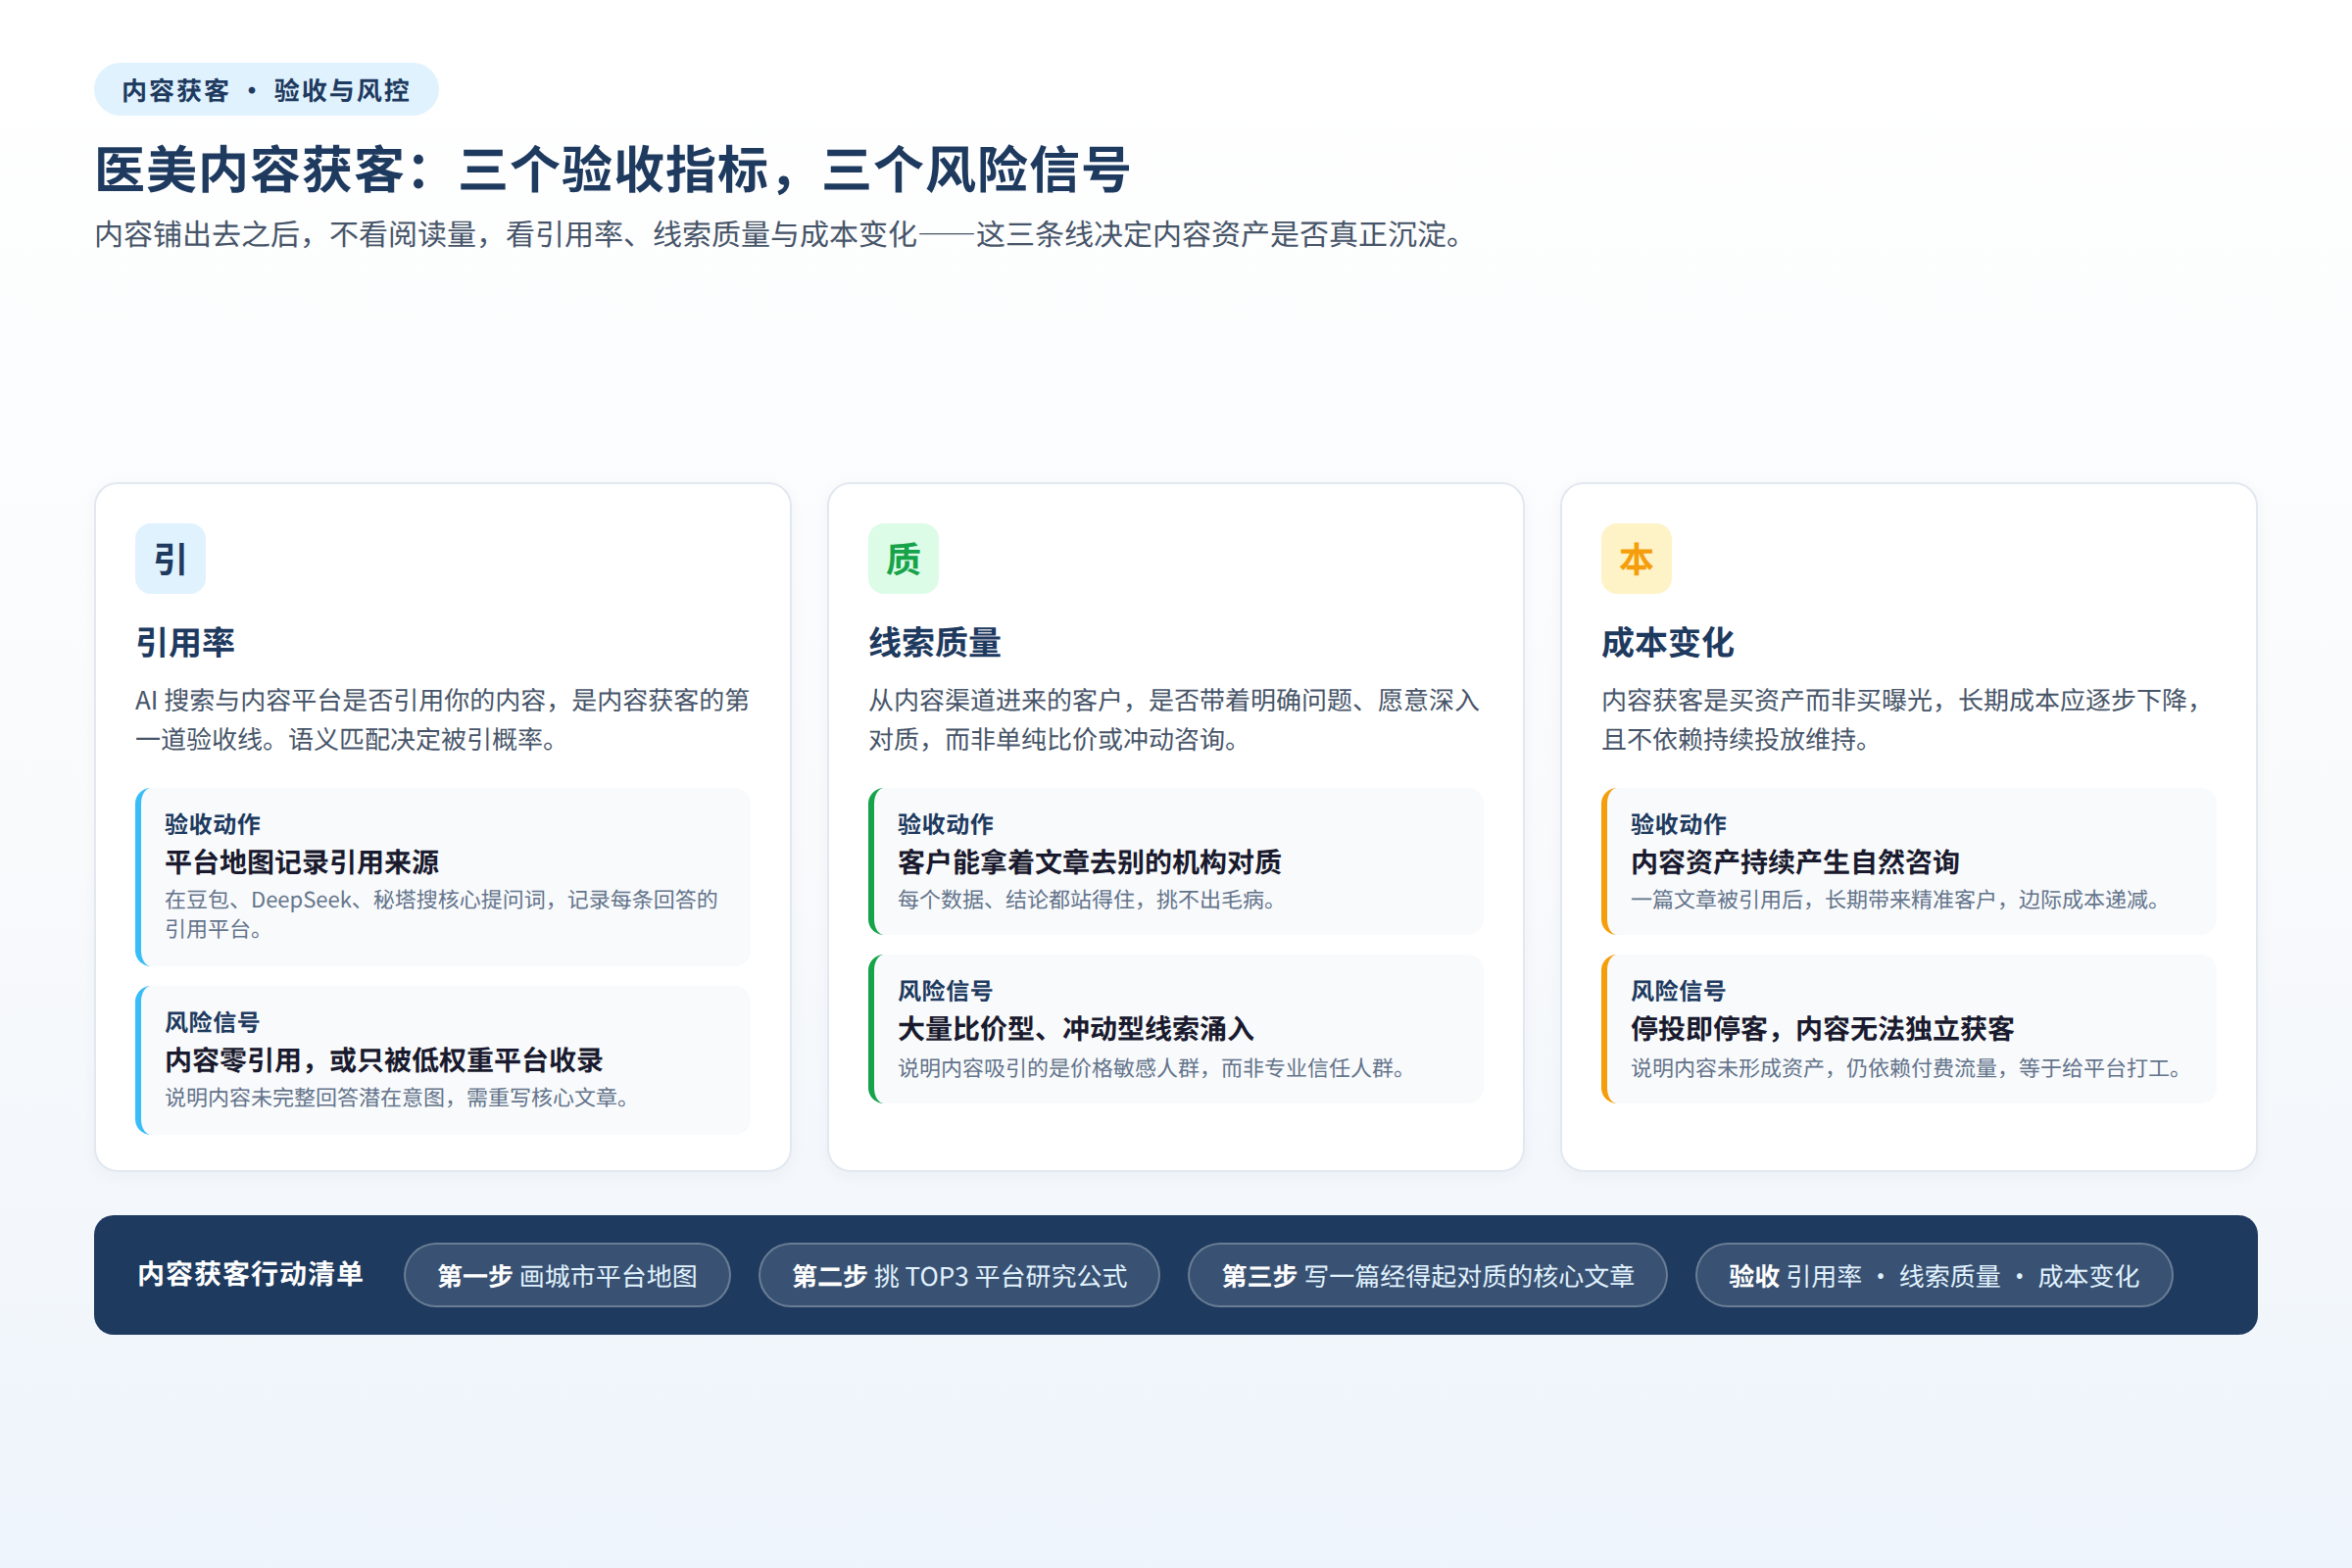The image size is (2352, 1568).
Task: Click description starting 内容获客是买资产而非买曝光
Action: point(1904,719)
